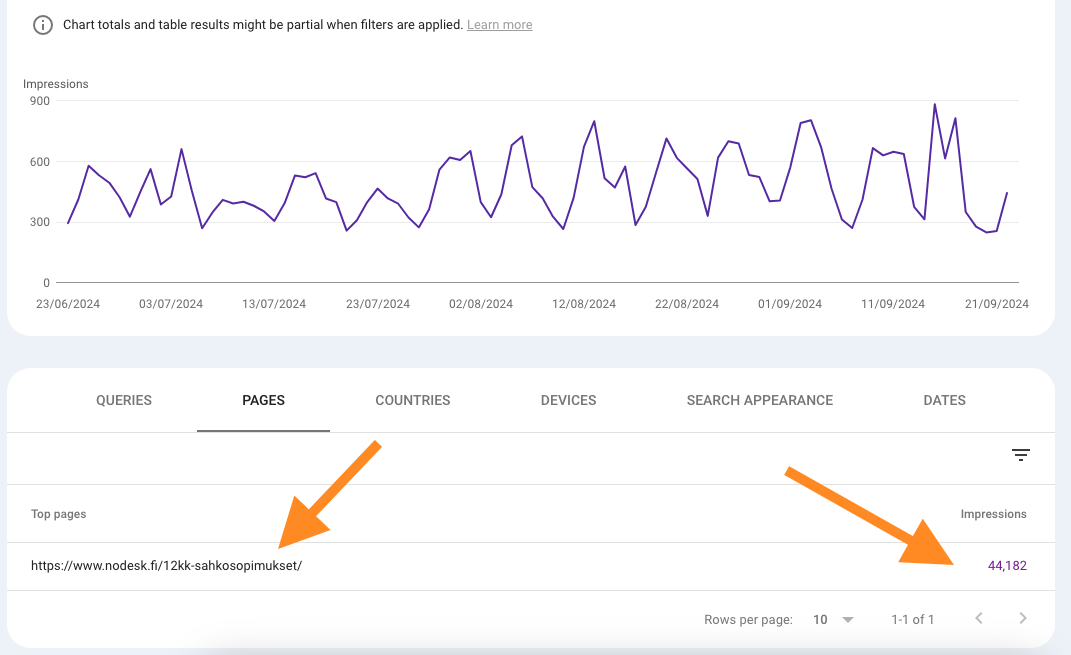Open the Learn more link
Screen dimensions: 1071x655
pos(499,25)
